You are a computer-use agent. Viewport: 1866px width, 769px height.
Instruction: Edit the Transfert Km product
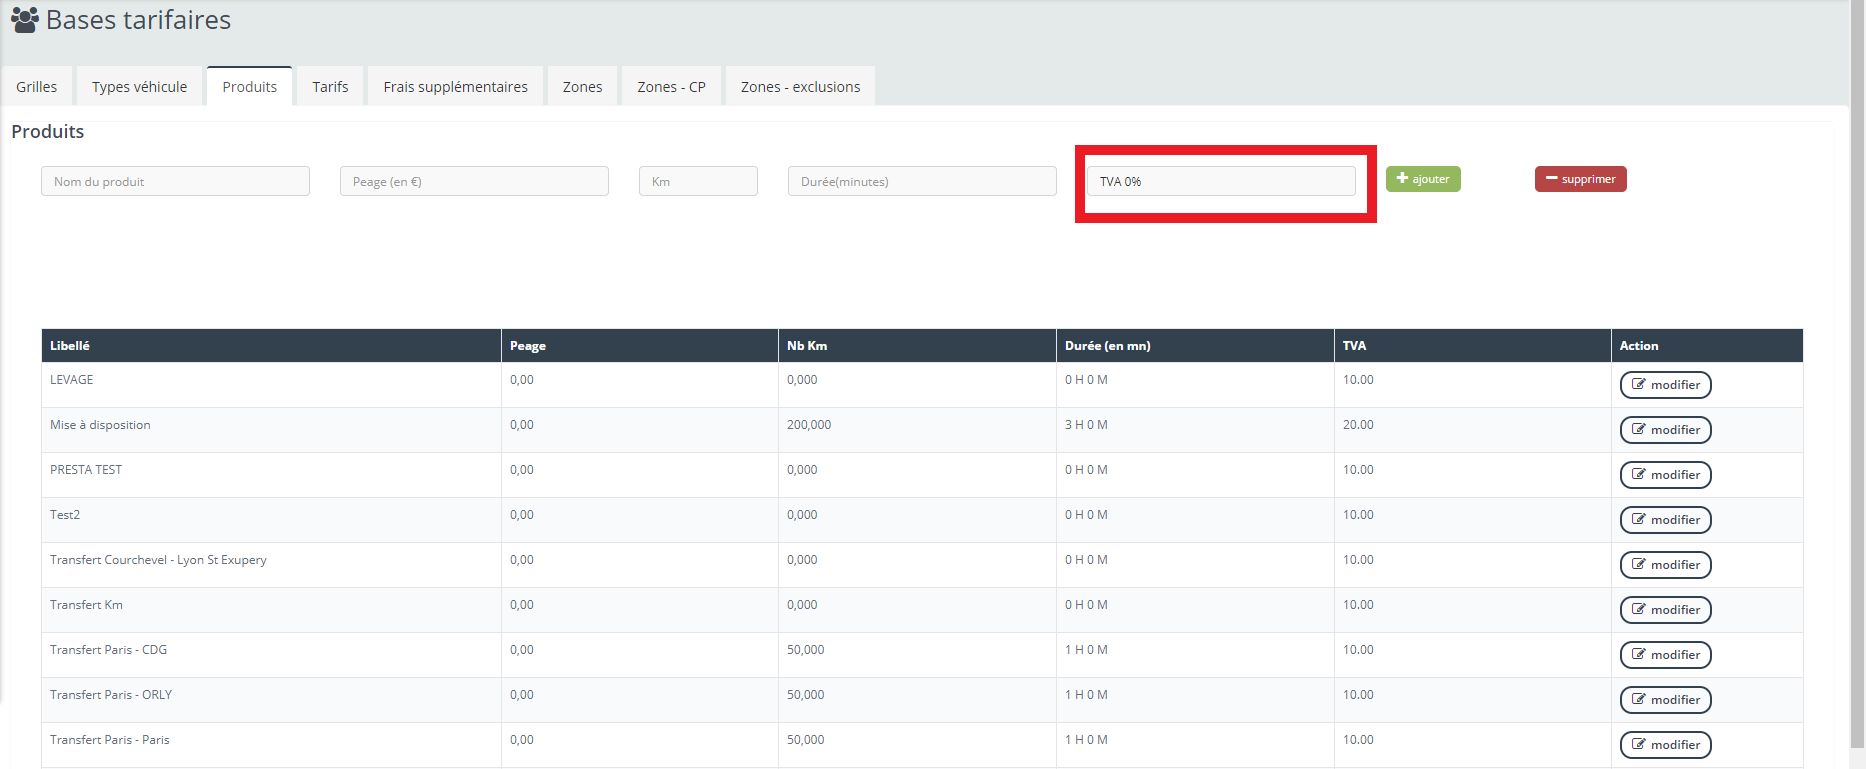click(x=1665, y=610)
